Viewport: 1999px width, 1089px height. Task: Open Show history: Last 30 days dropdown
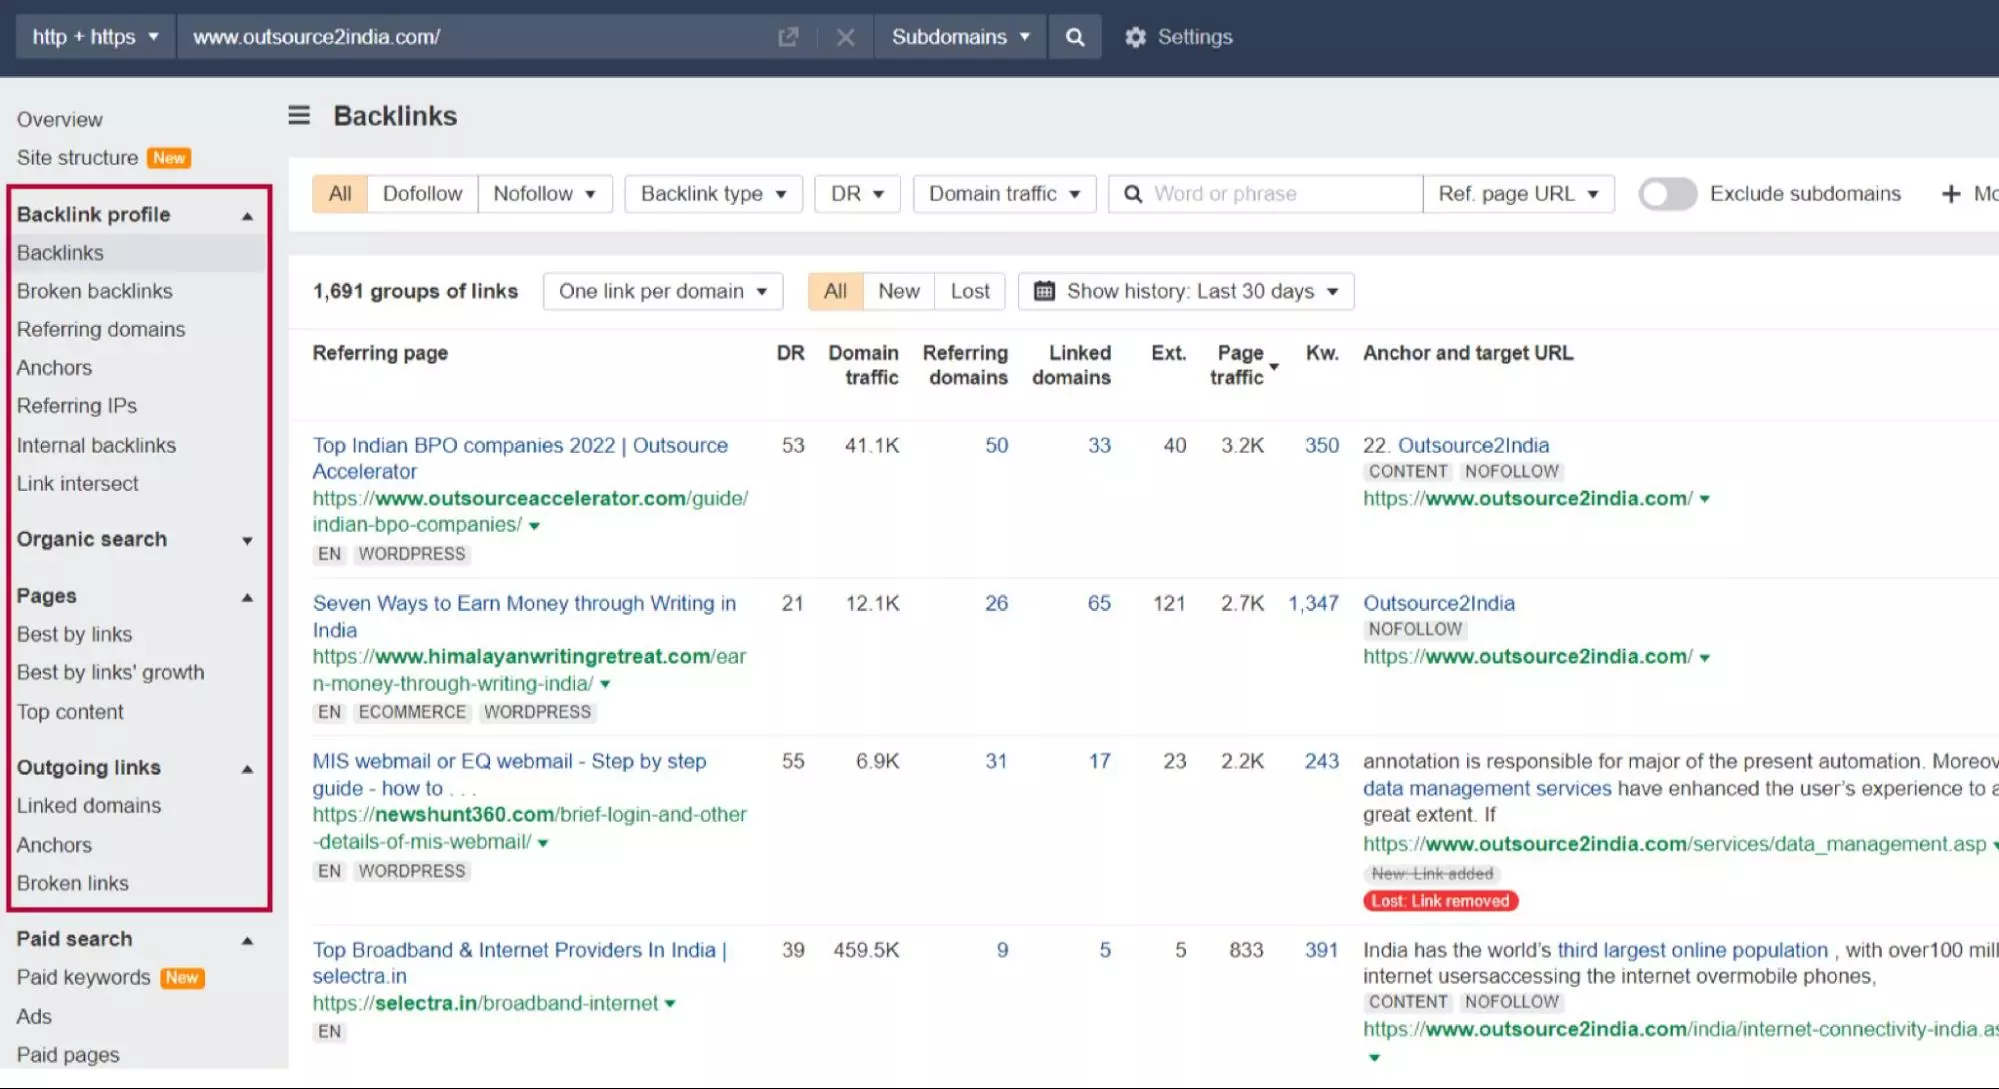click(x=1186, y=291)
